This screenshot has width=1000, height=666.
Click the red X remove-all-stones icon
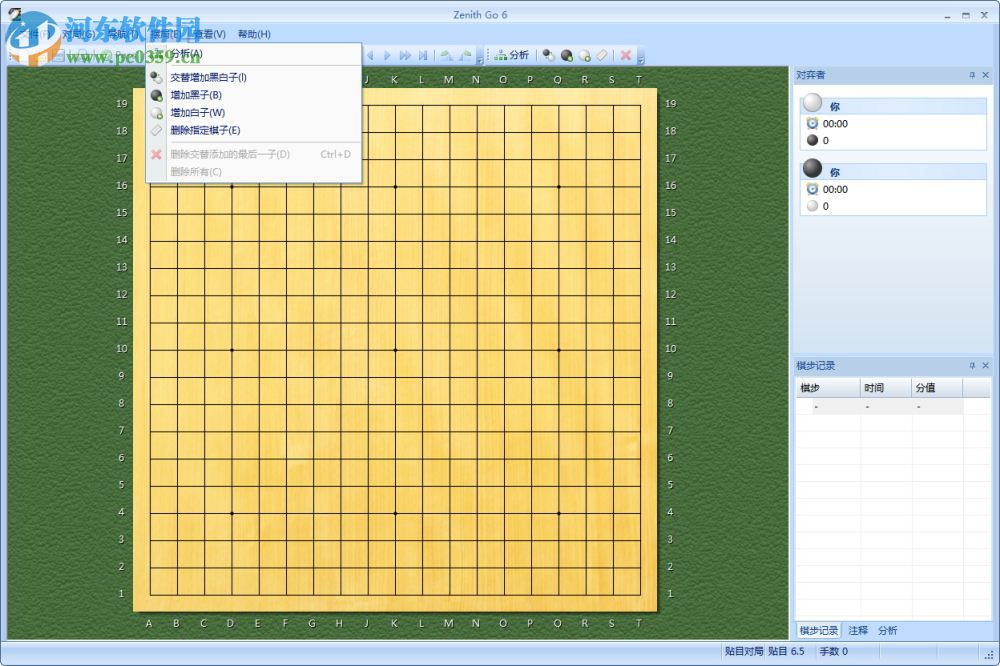click(x=625, y=55)
